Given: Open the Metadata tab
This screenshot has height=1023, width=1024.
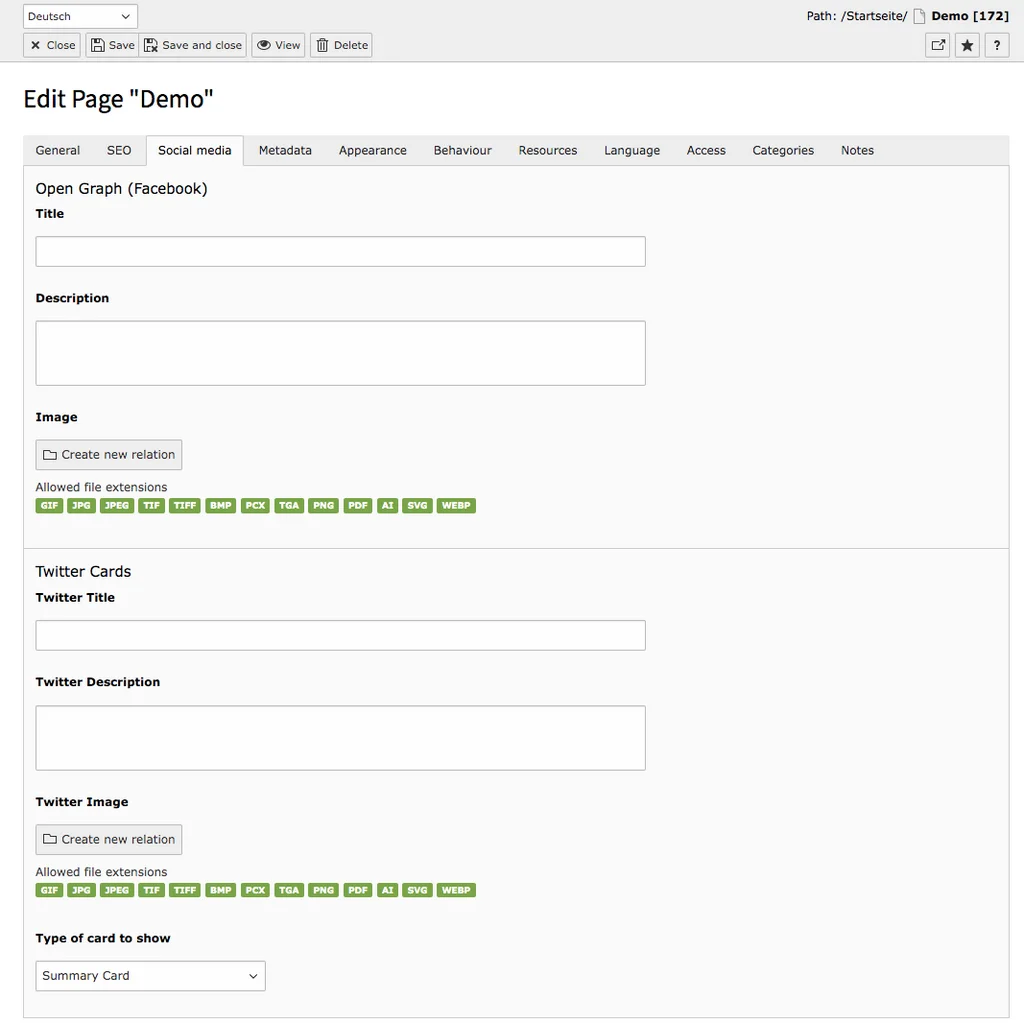Looking at the screenshot, I should tap(285, 150).
